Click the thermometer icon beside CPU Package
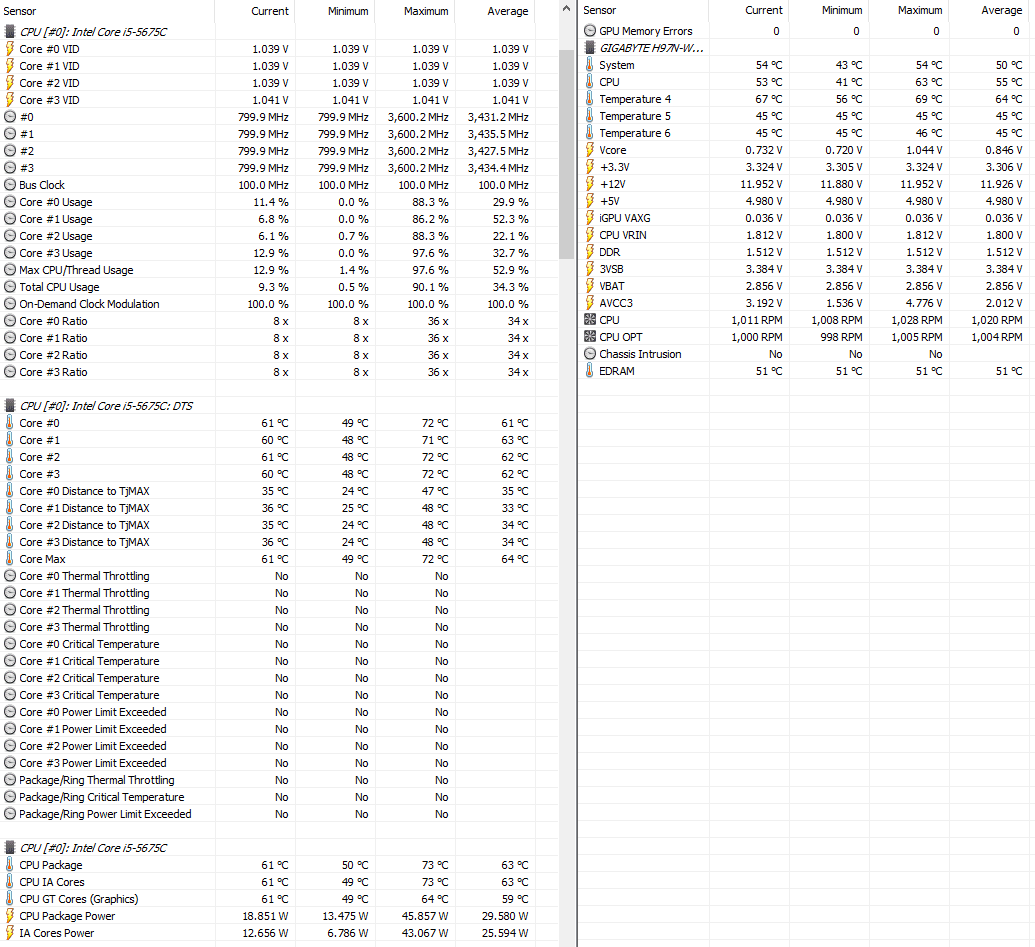The height and width of the screenshot is (947, 1035). click(10, 865)
